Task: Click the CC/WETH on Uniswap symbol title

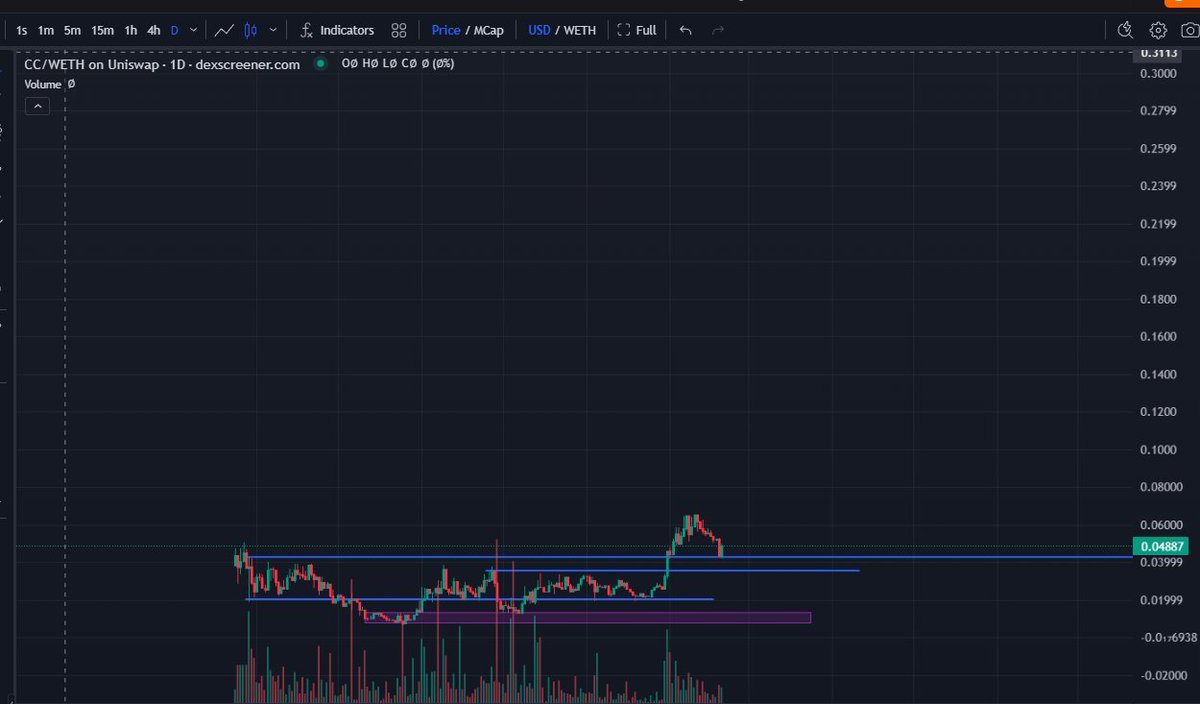Action: pos(162,64)
